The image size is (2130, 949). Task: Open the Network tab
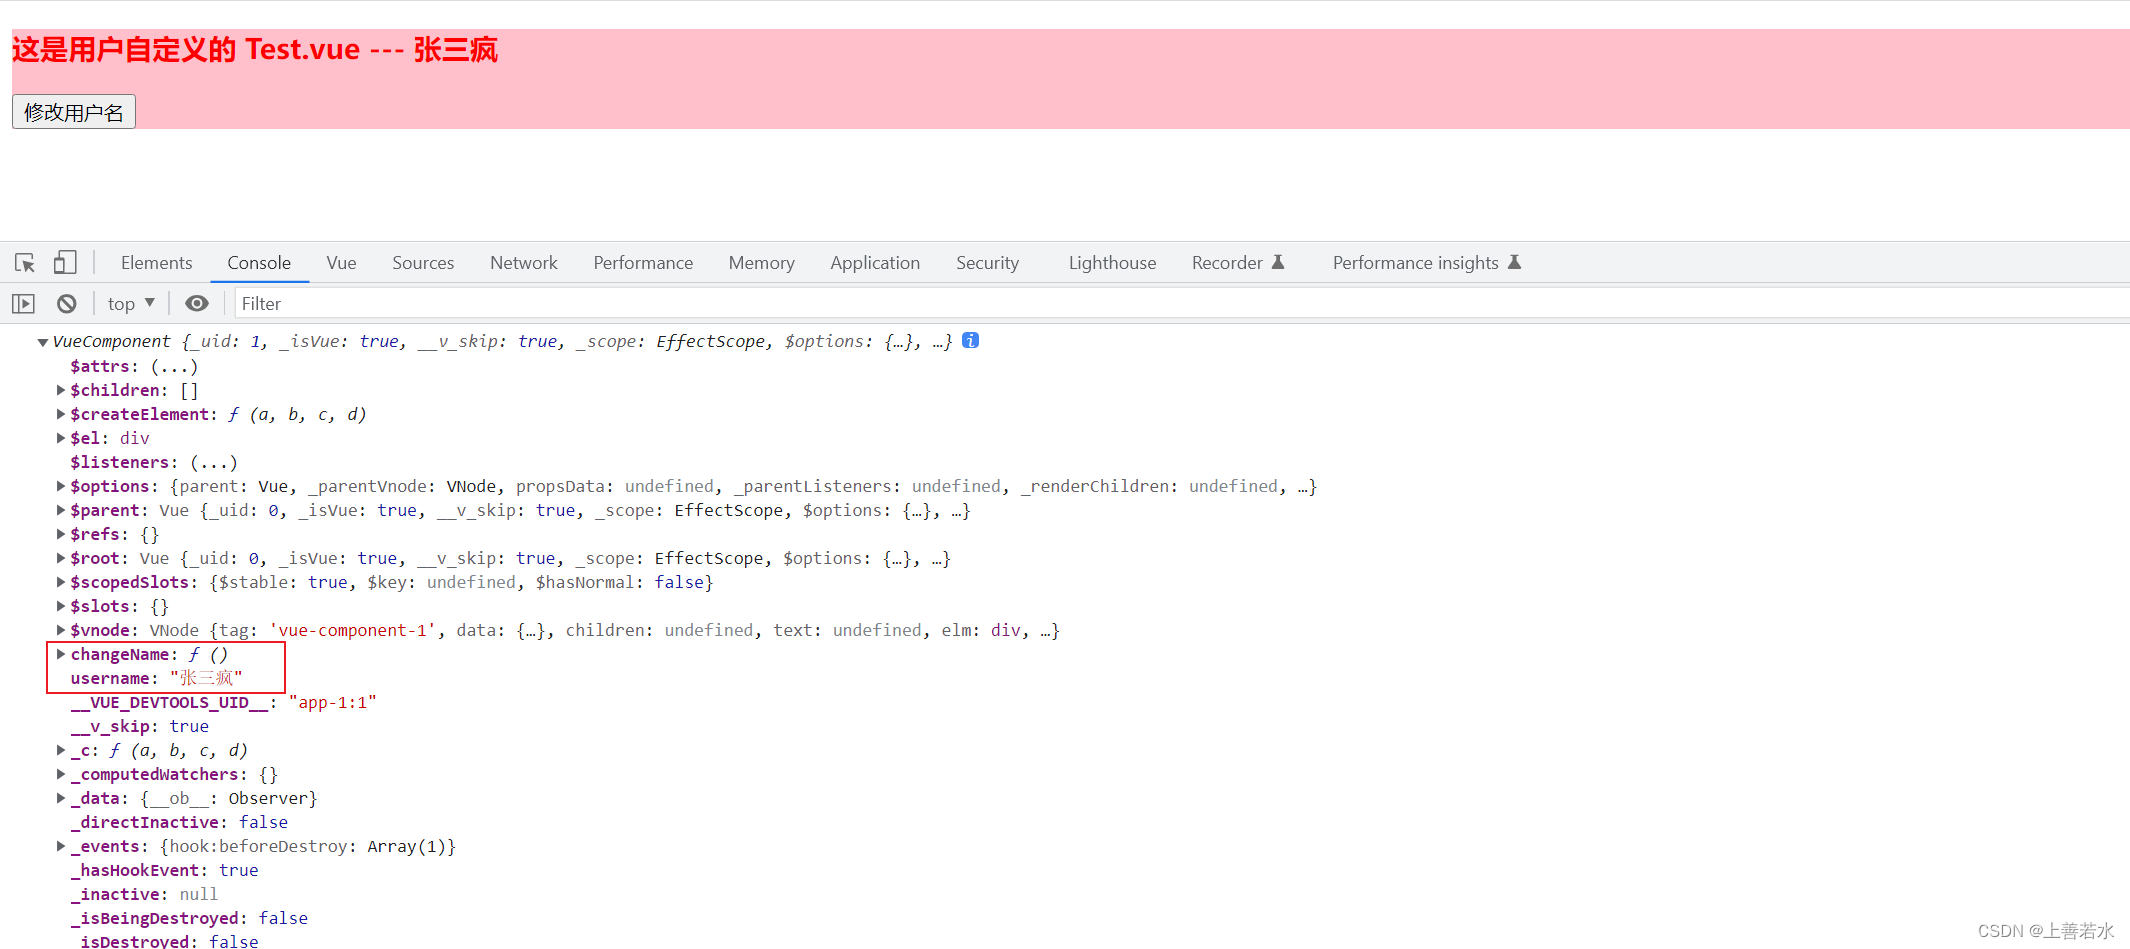pyautogui.click(x=524, y=263)
